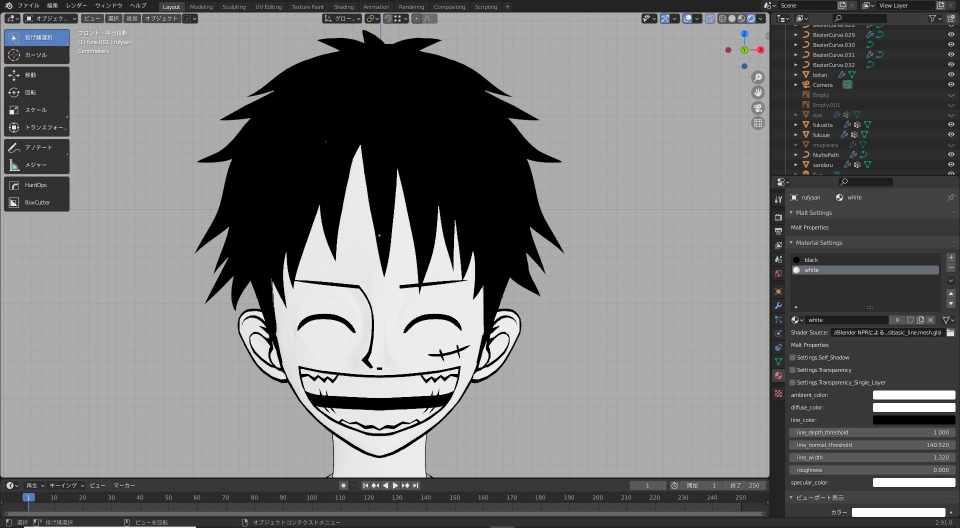The height and width of the screenshot is (528, 960).
Task: Toggle camera view via camera icon
Action: [x=758, y=108]
